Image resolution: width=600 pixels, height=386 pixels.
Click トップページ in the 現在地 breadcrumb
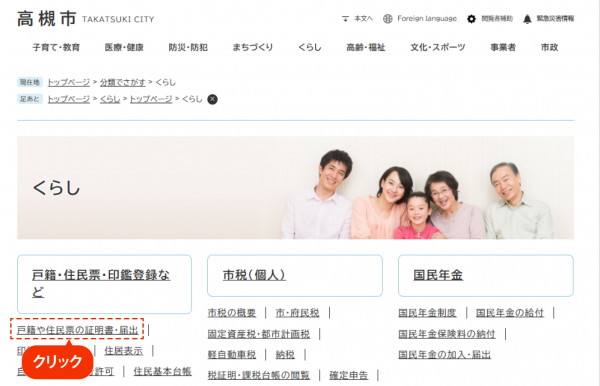68,82
